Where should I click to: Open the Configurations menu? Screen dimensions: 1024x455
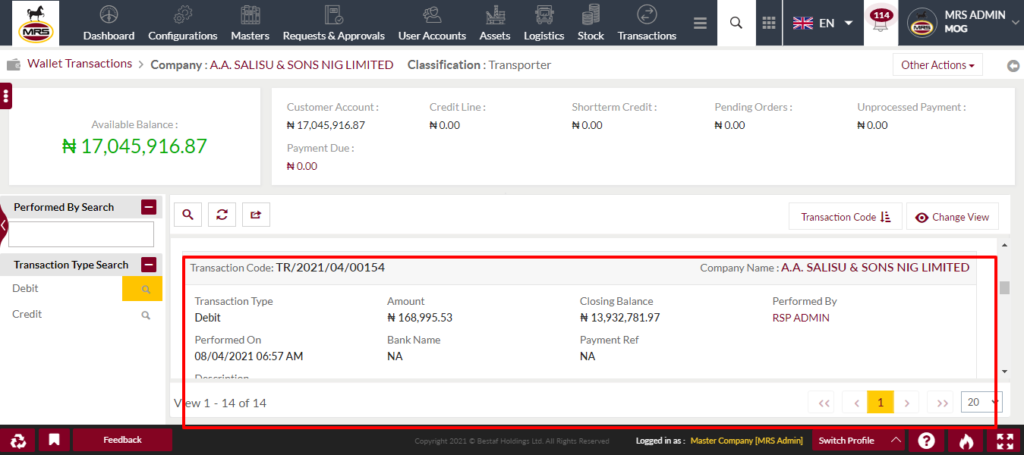click(x=182, y=23)
